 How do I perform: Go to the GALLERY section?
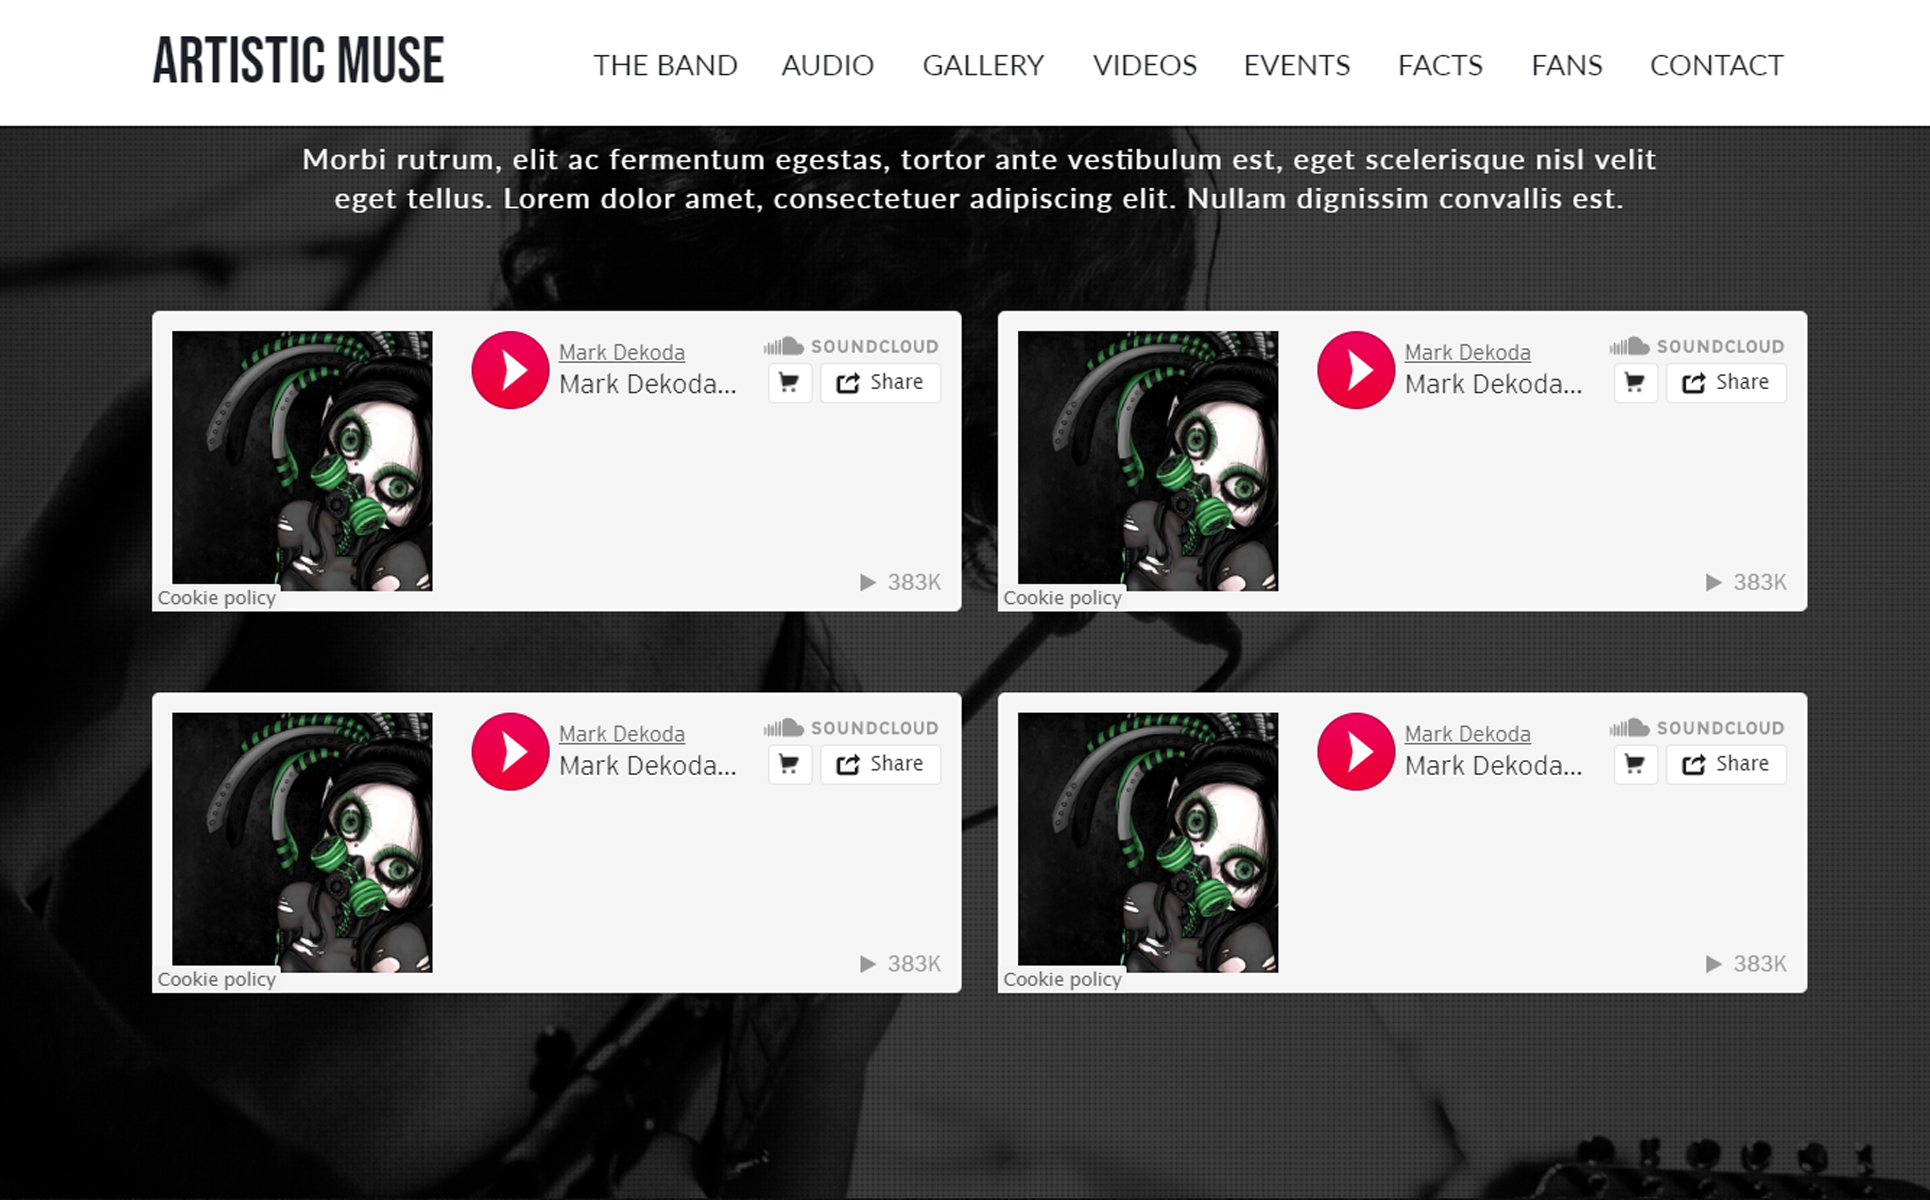tap(983, 65)
